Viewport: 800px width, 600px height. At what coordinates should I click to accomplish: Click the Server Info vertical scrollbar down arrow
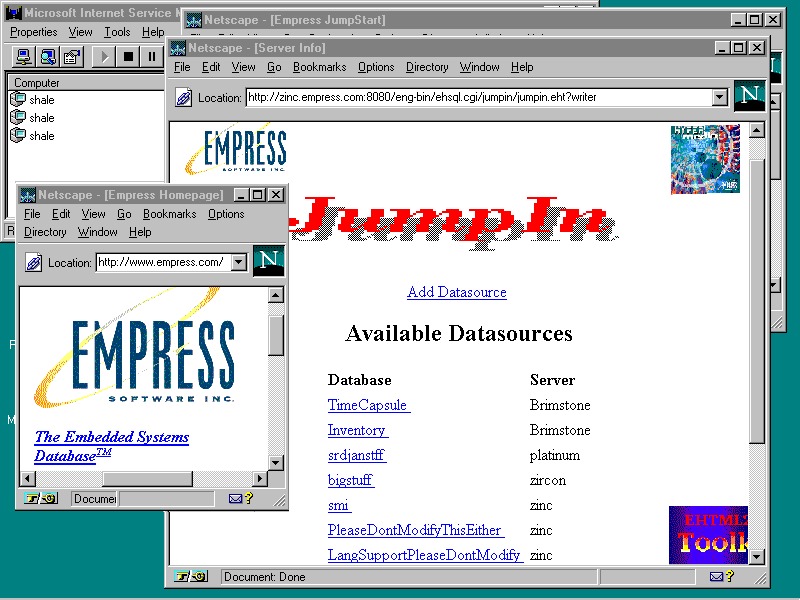tap(757, 557)
